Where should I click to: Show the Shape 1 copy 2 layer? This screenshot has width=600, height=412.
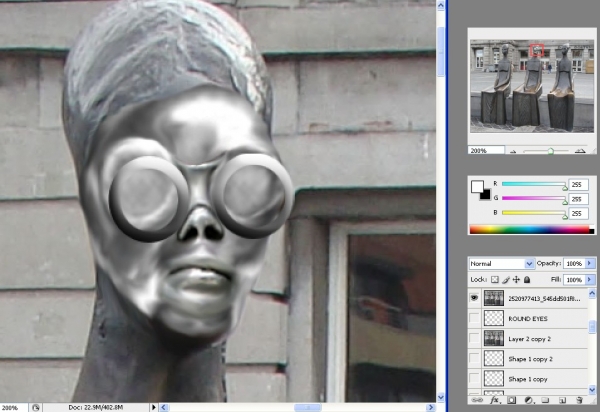coord(474,359)
